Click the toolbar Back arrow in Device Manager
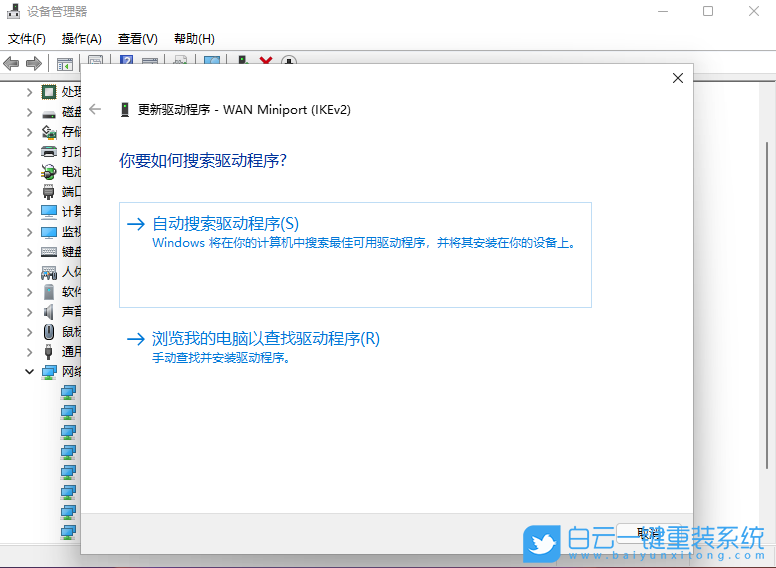Image resolution: width=776 pixels, height=568 pixels. pos(11,63)
